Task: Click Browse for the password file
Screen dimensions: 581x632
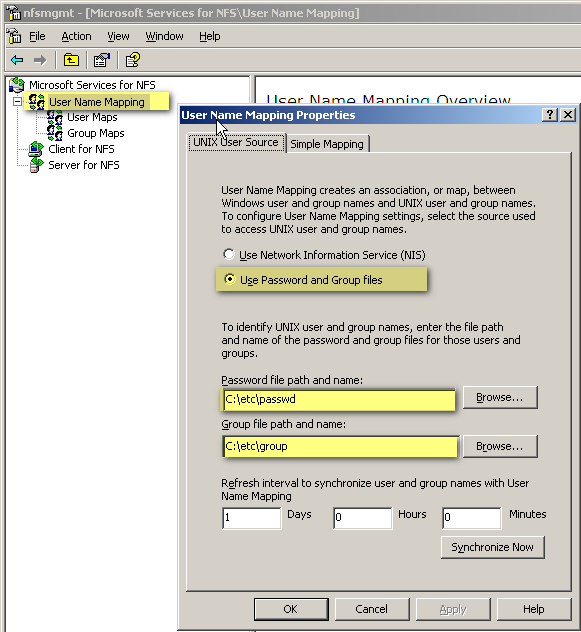Action: tap(500, 397)
